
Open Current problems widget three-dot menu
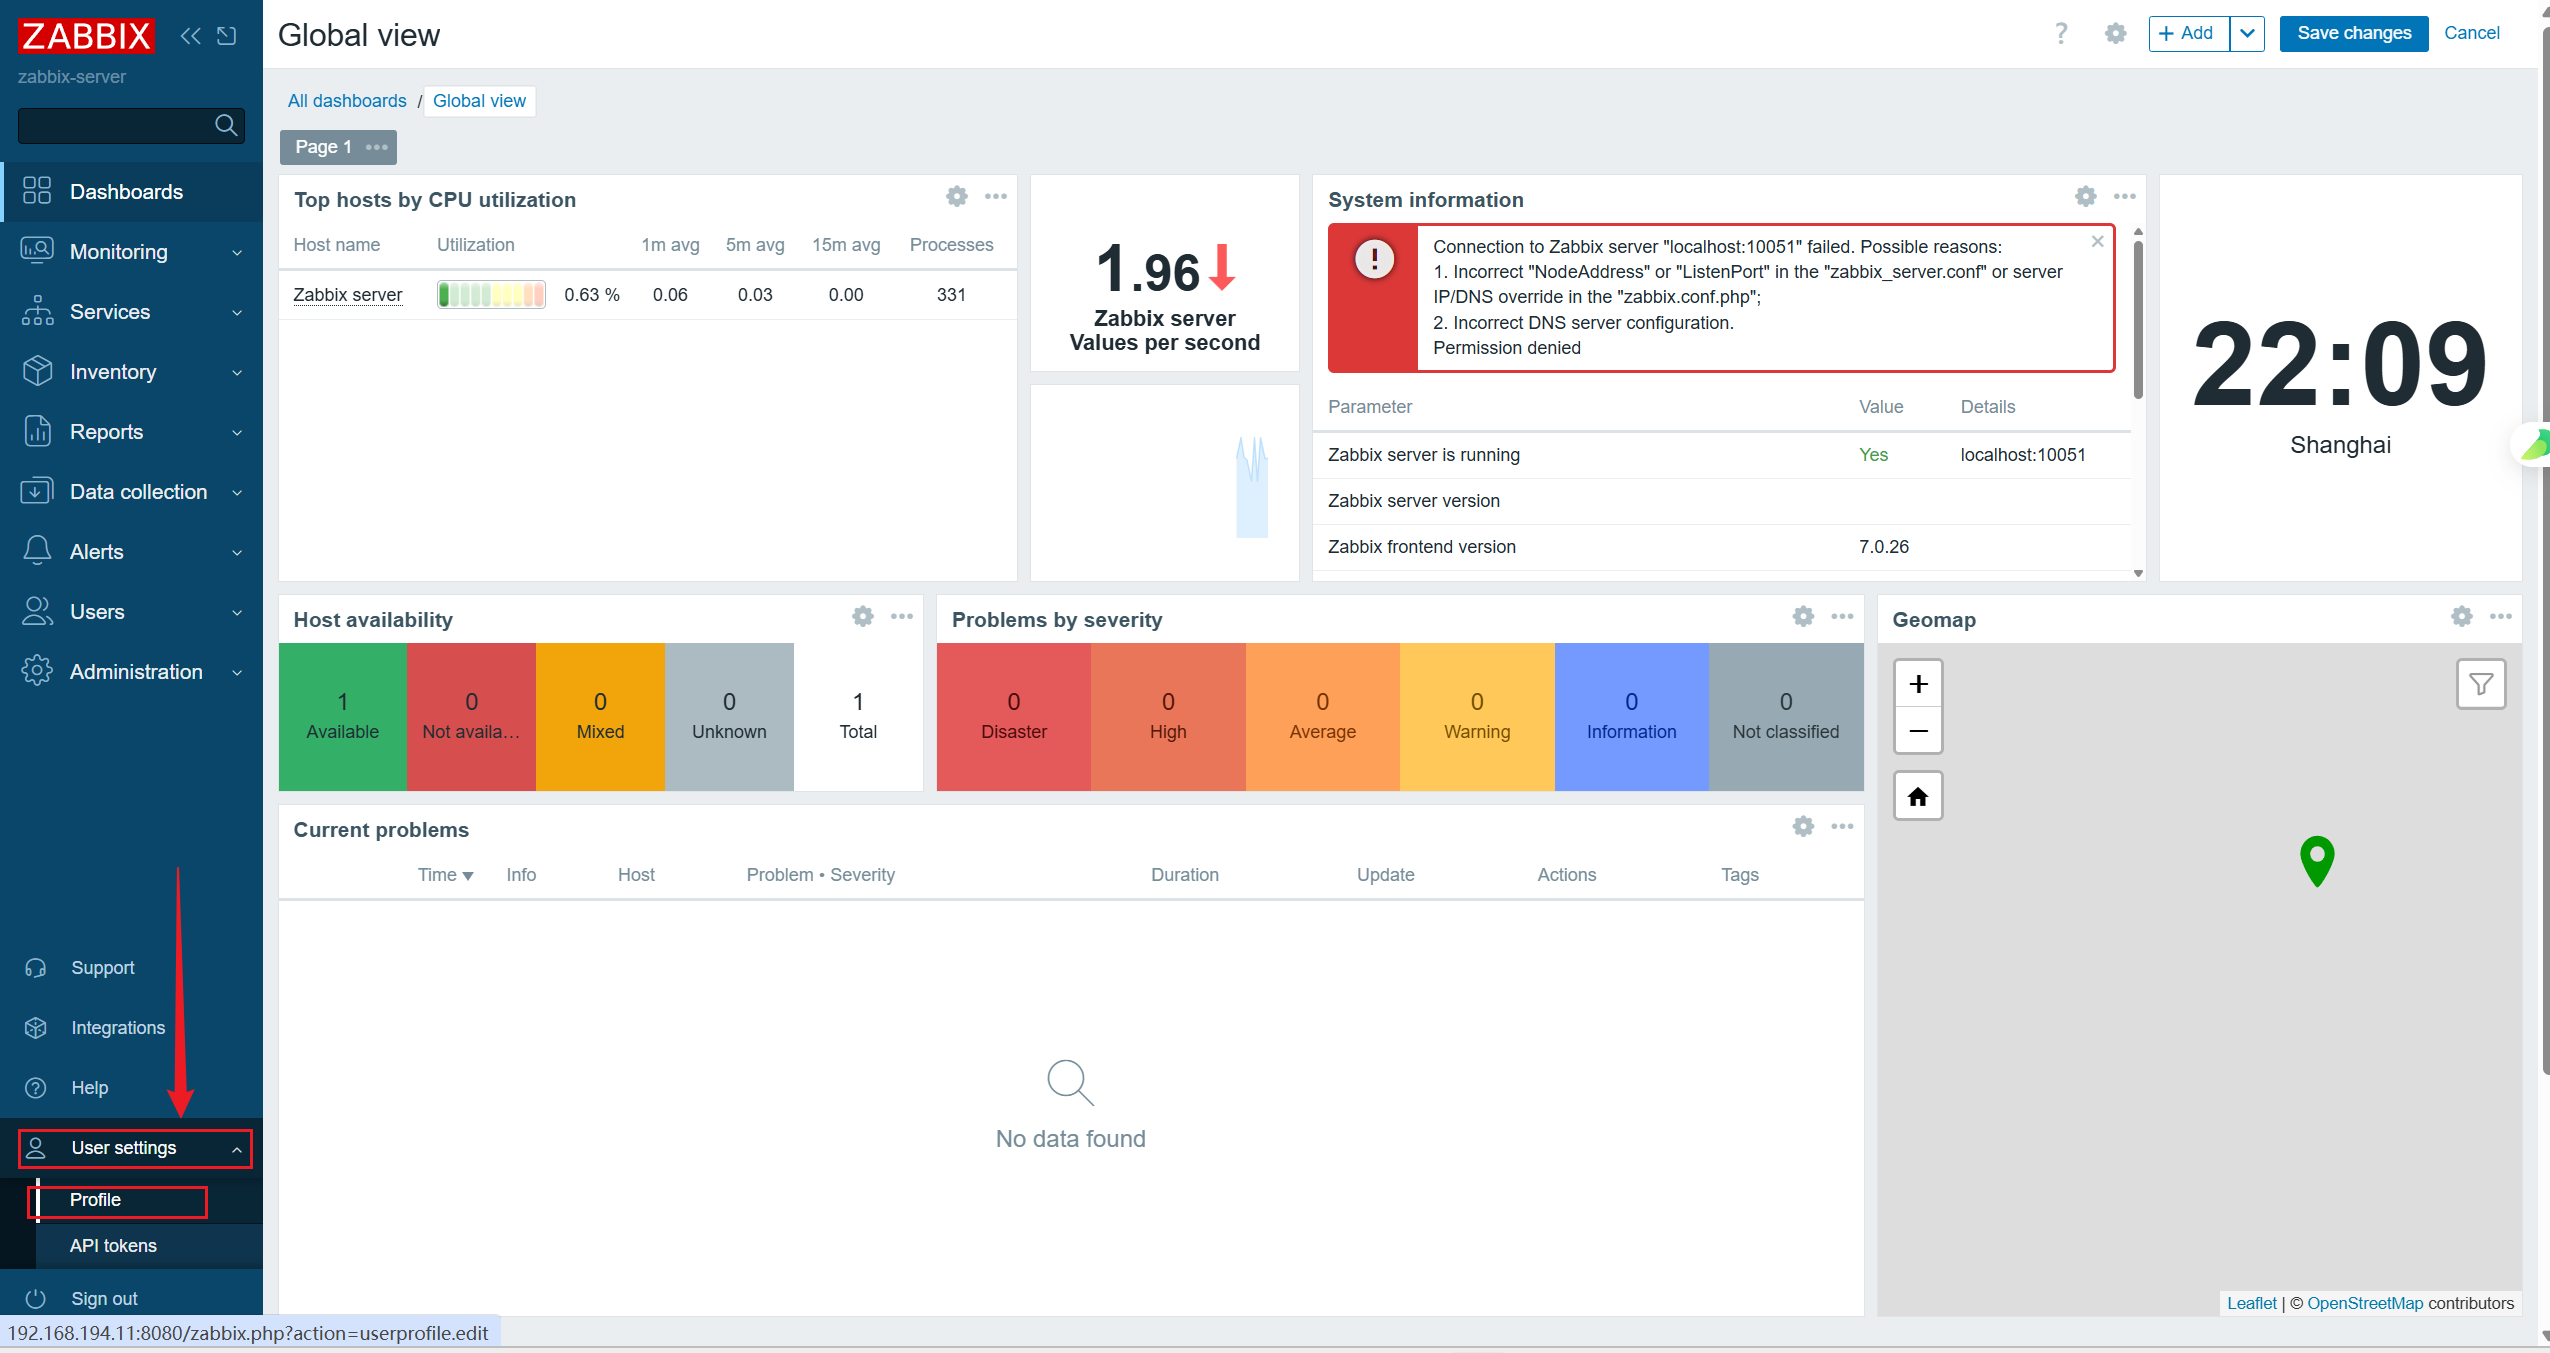point(1842,826)
